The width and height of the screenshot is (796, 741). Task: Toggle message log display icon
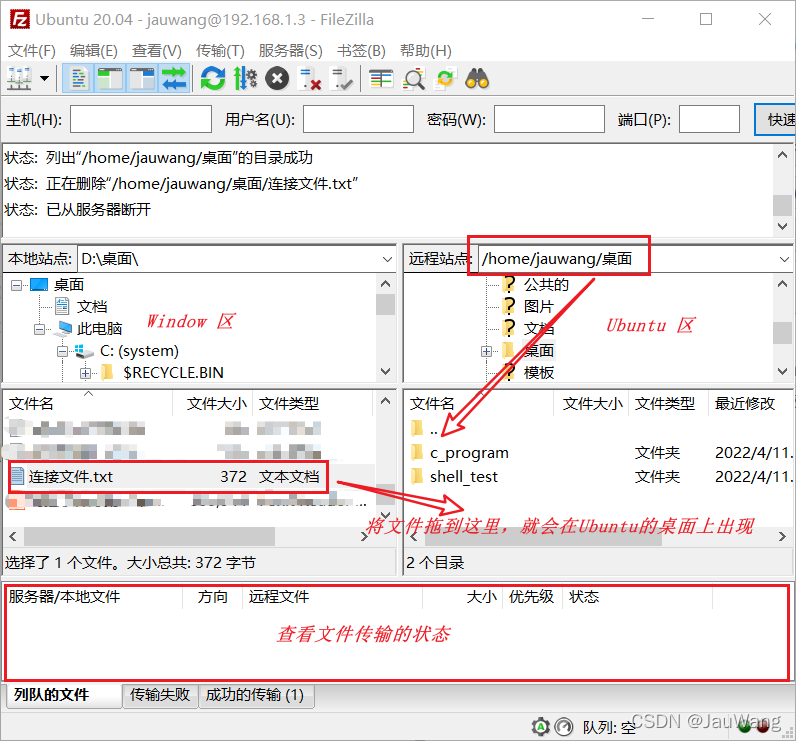(x=78, y=79)
